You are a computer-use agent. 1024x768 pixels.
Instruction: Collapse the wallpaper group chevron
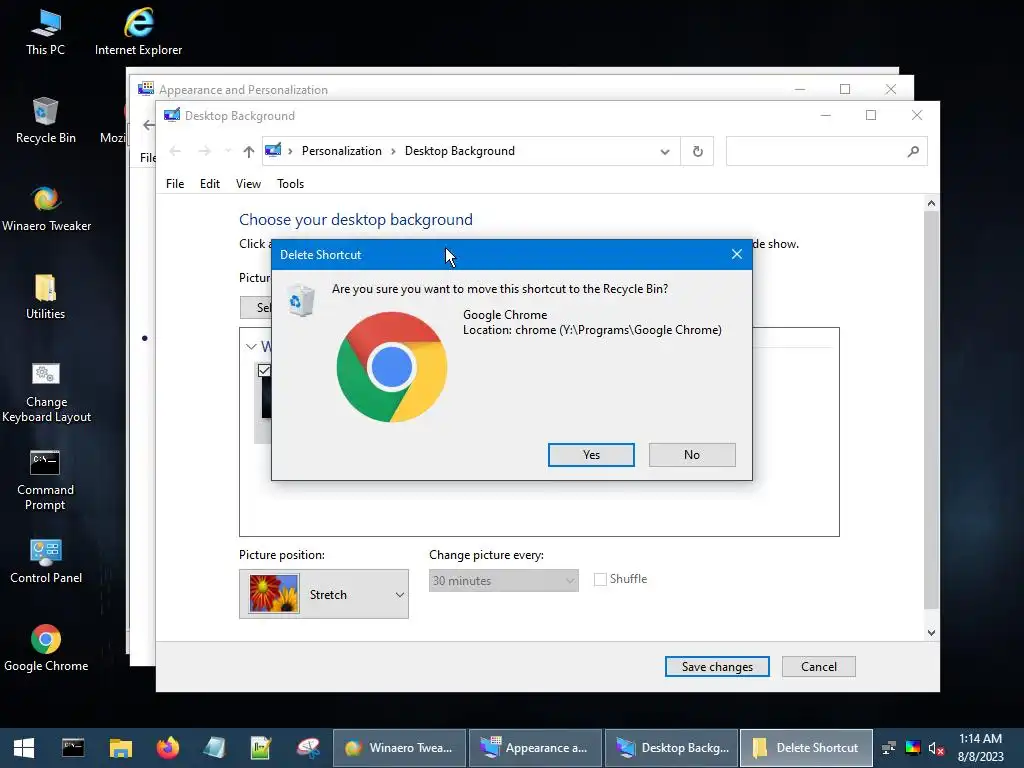(x=251, y=347)
